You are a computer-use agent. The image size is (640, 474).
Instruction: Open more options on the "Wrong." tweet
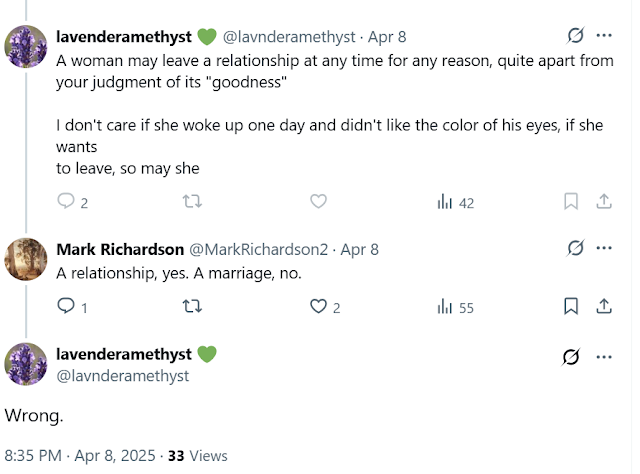604,357
